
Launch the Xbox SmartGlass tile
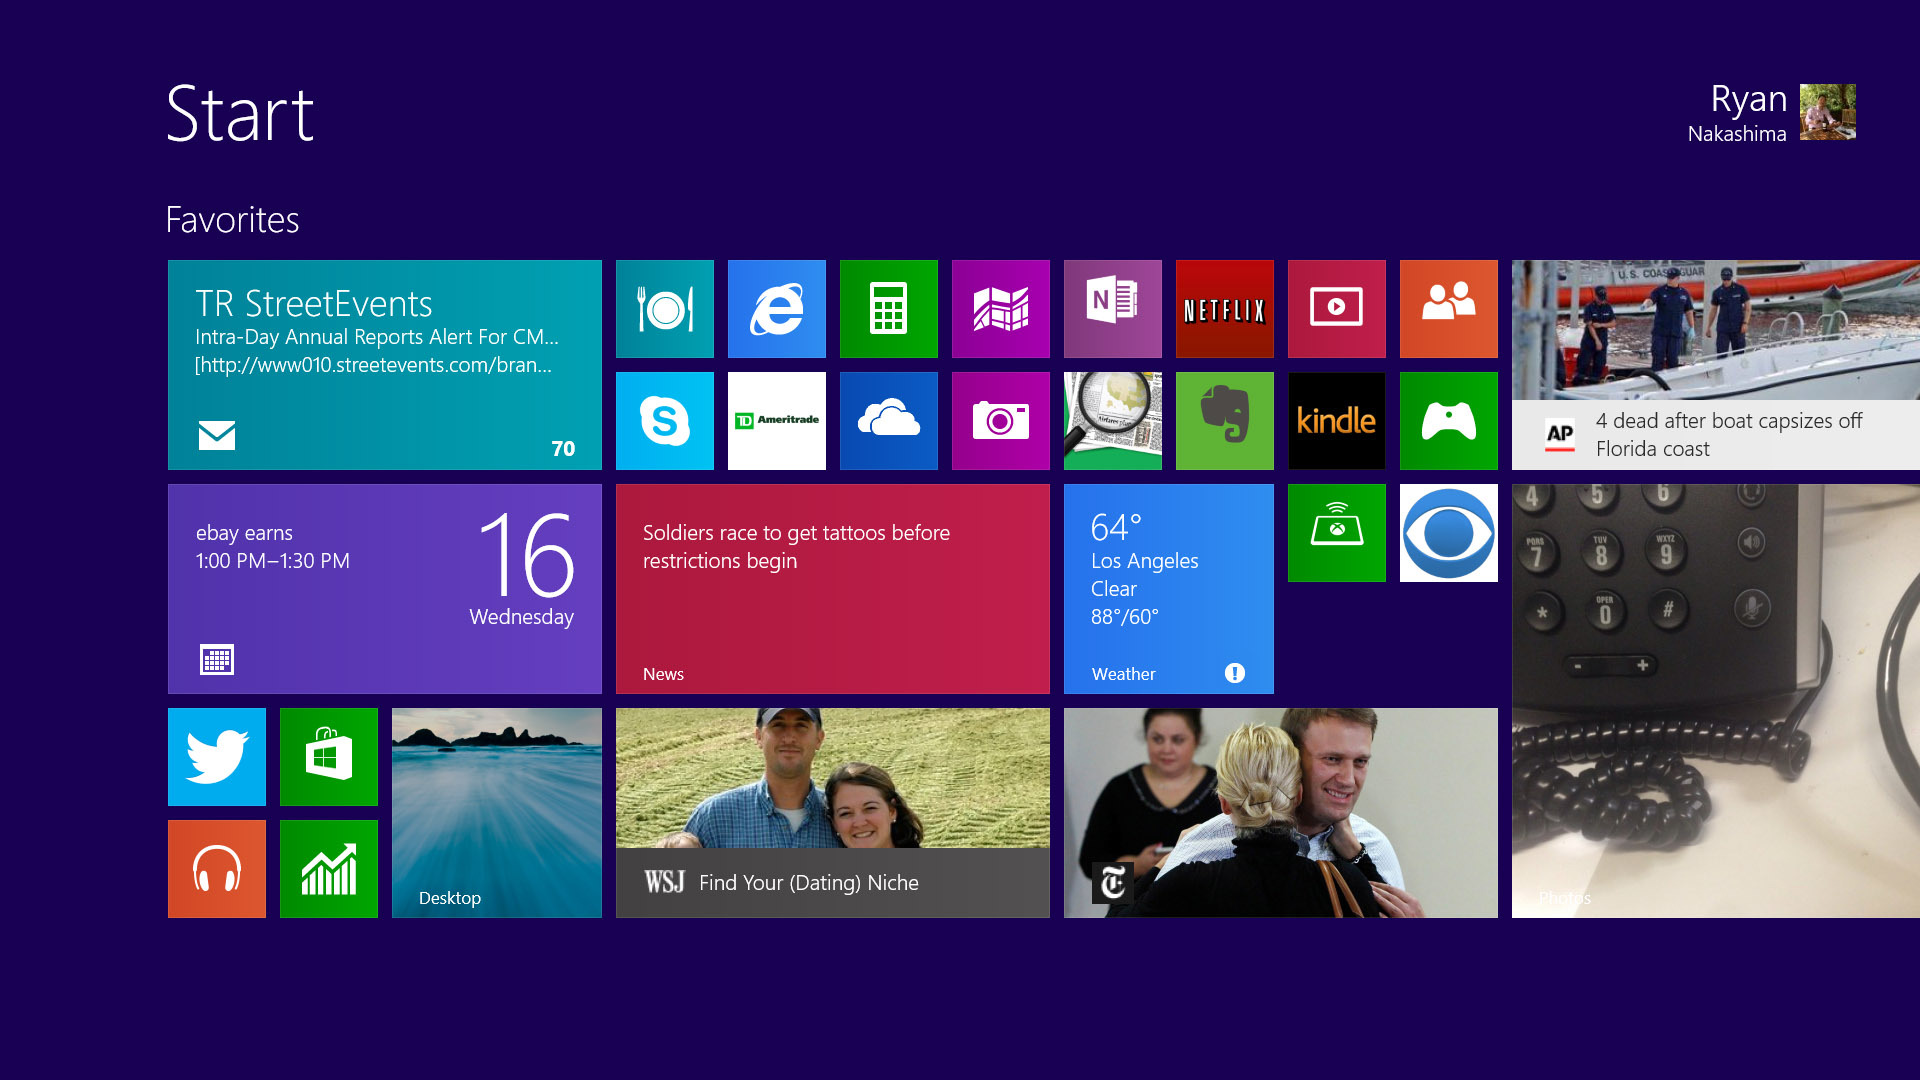click(1336, 533)
